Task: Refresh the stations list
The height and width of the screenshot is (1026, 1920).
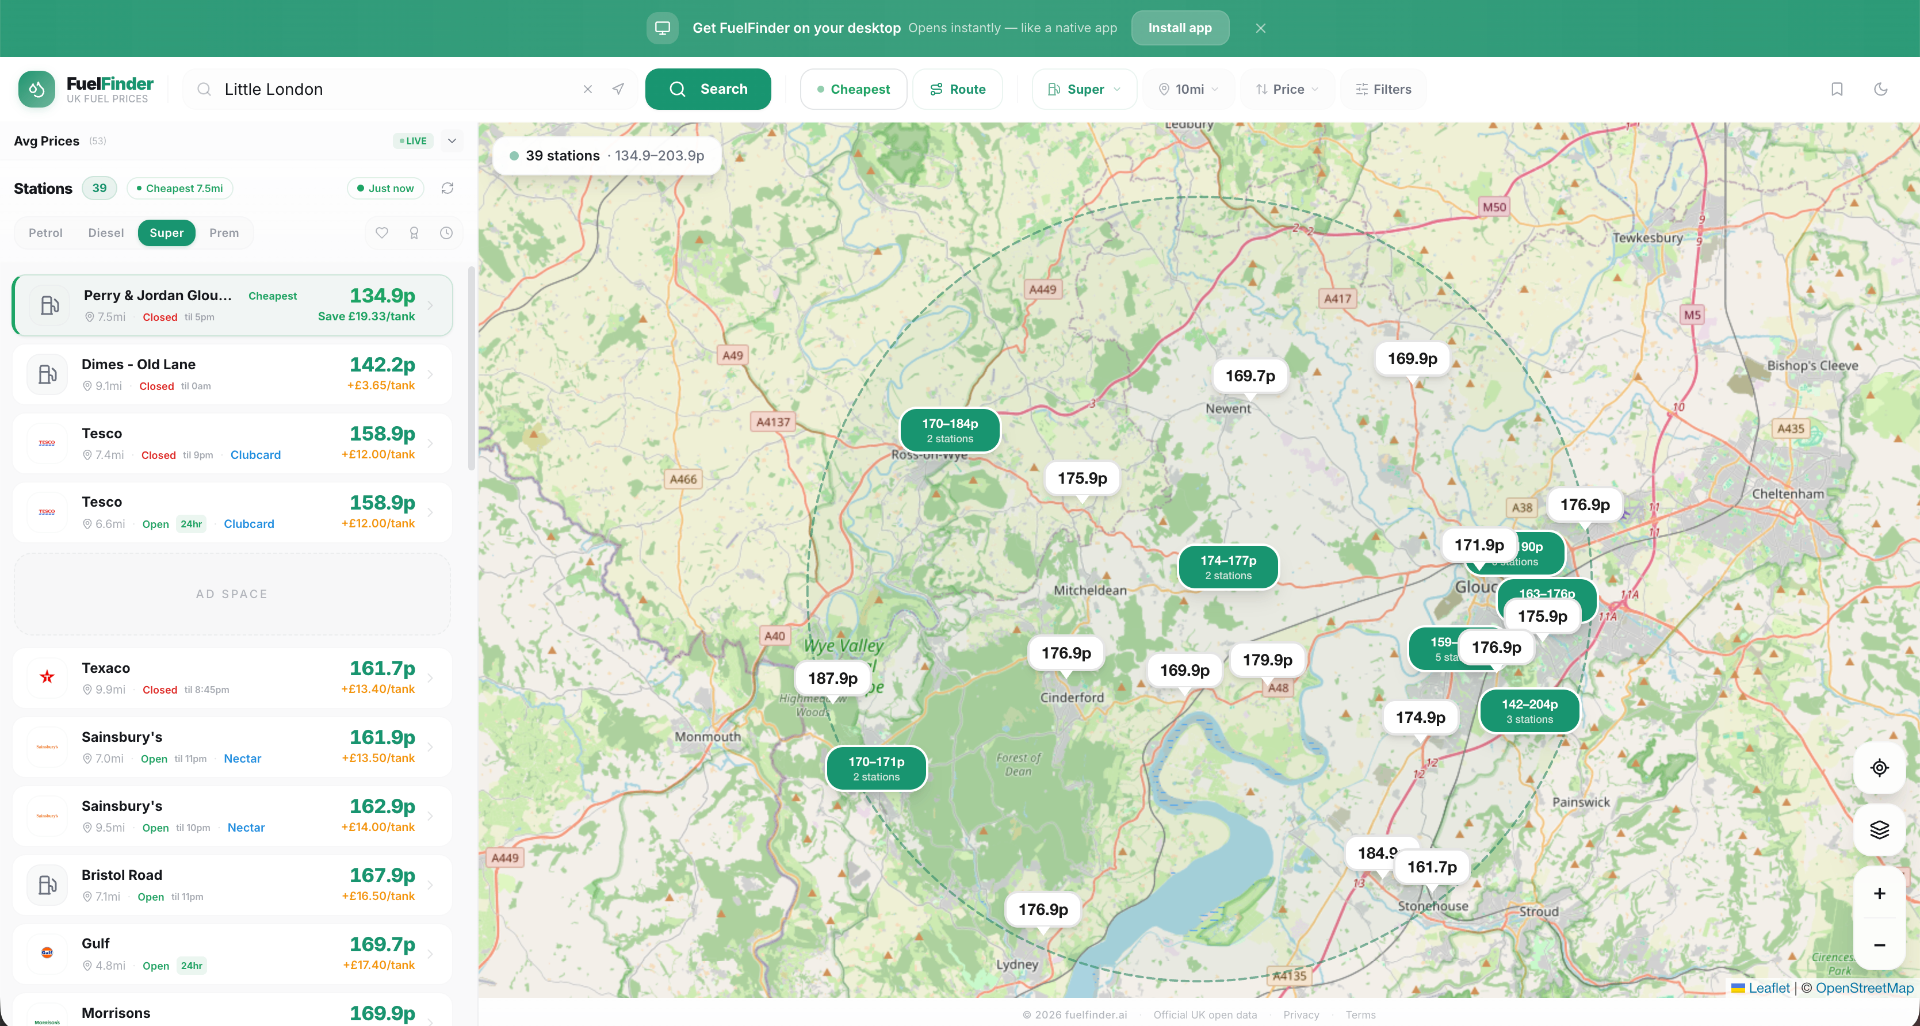Action: (x=448, y=188)
